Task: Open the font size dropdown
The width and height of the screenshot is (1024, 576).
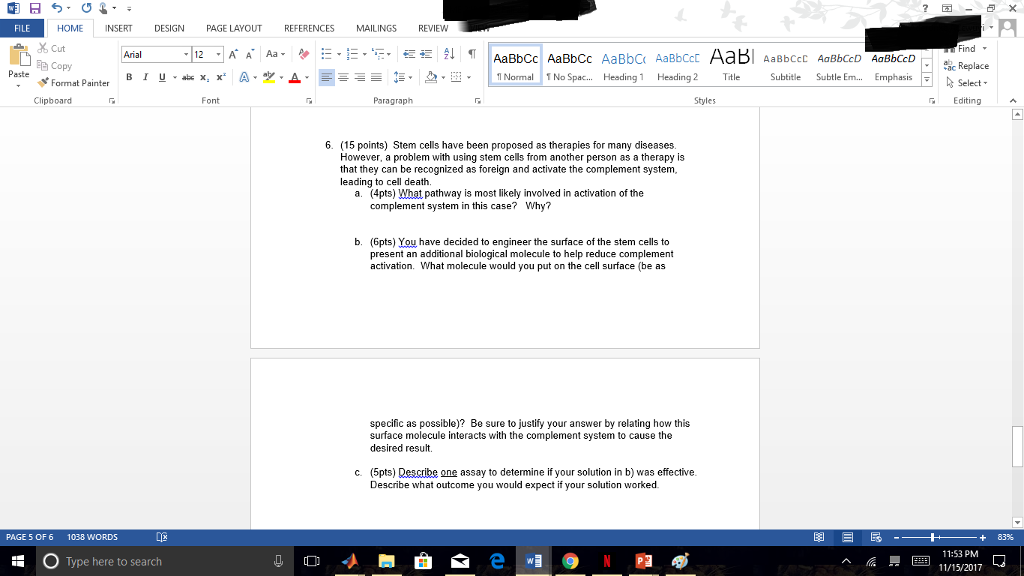Action: point(217,54)
